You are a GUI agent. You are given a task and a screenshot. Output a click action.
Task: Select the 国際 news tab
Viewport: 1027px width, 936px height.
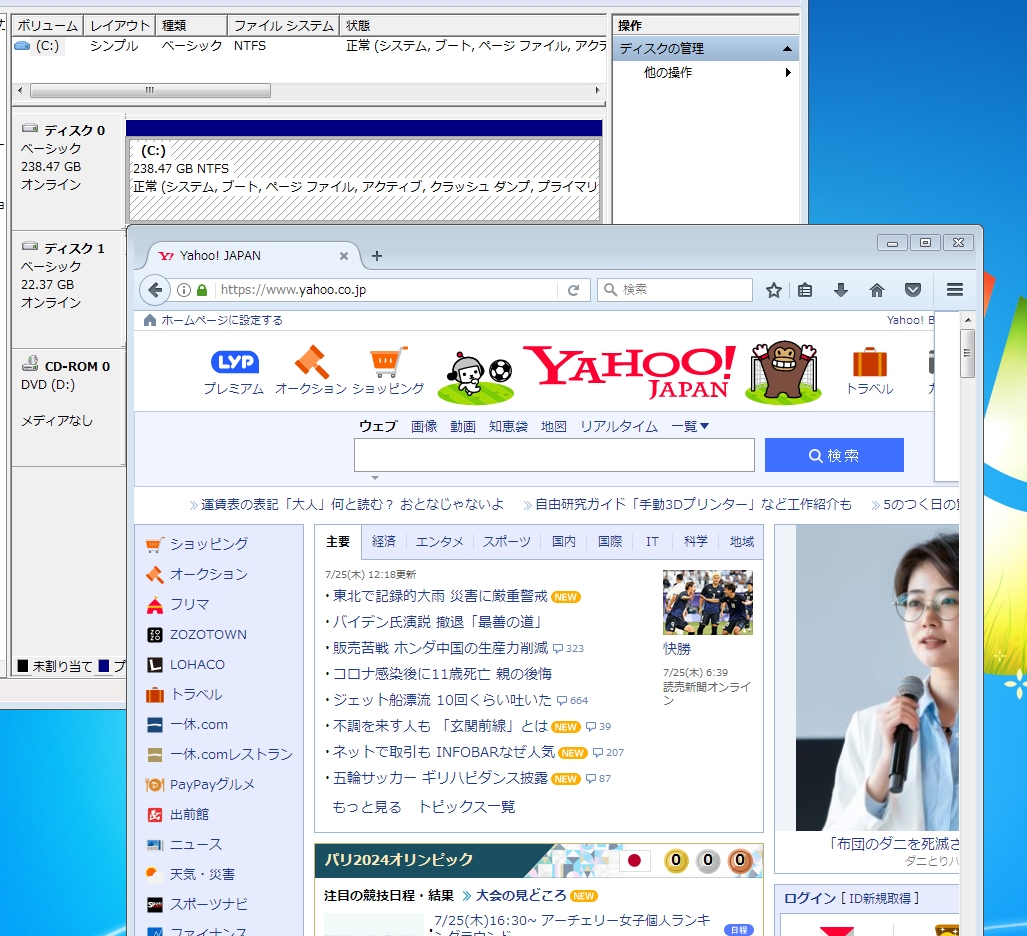tap(610, 542)
